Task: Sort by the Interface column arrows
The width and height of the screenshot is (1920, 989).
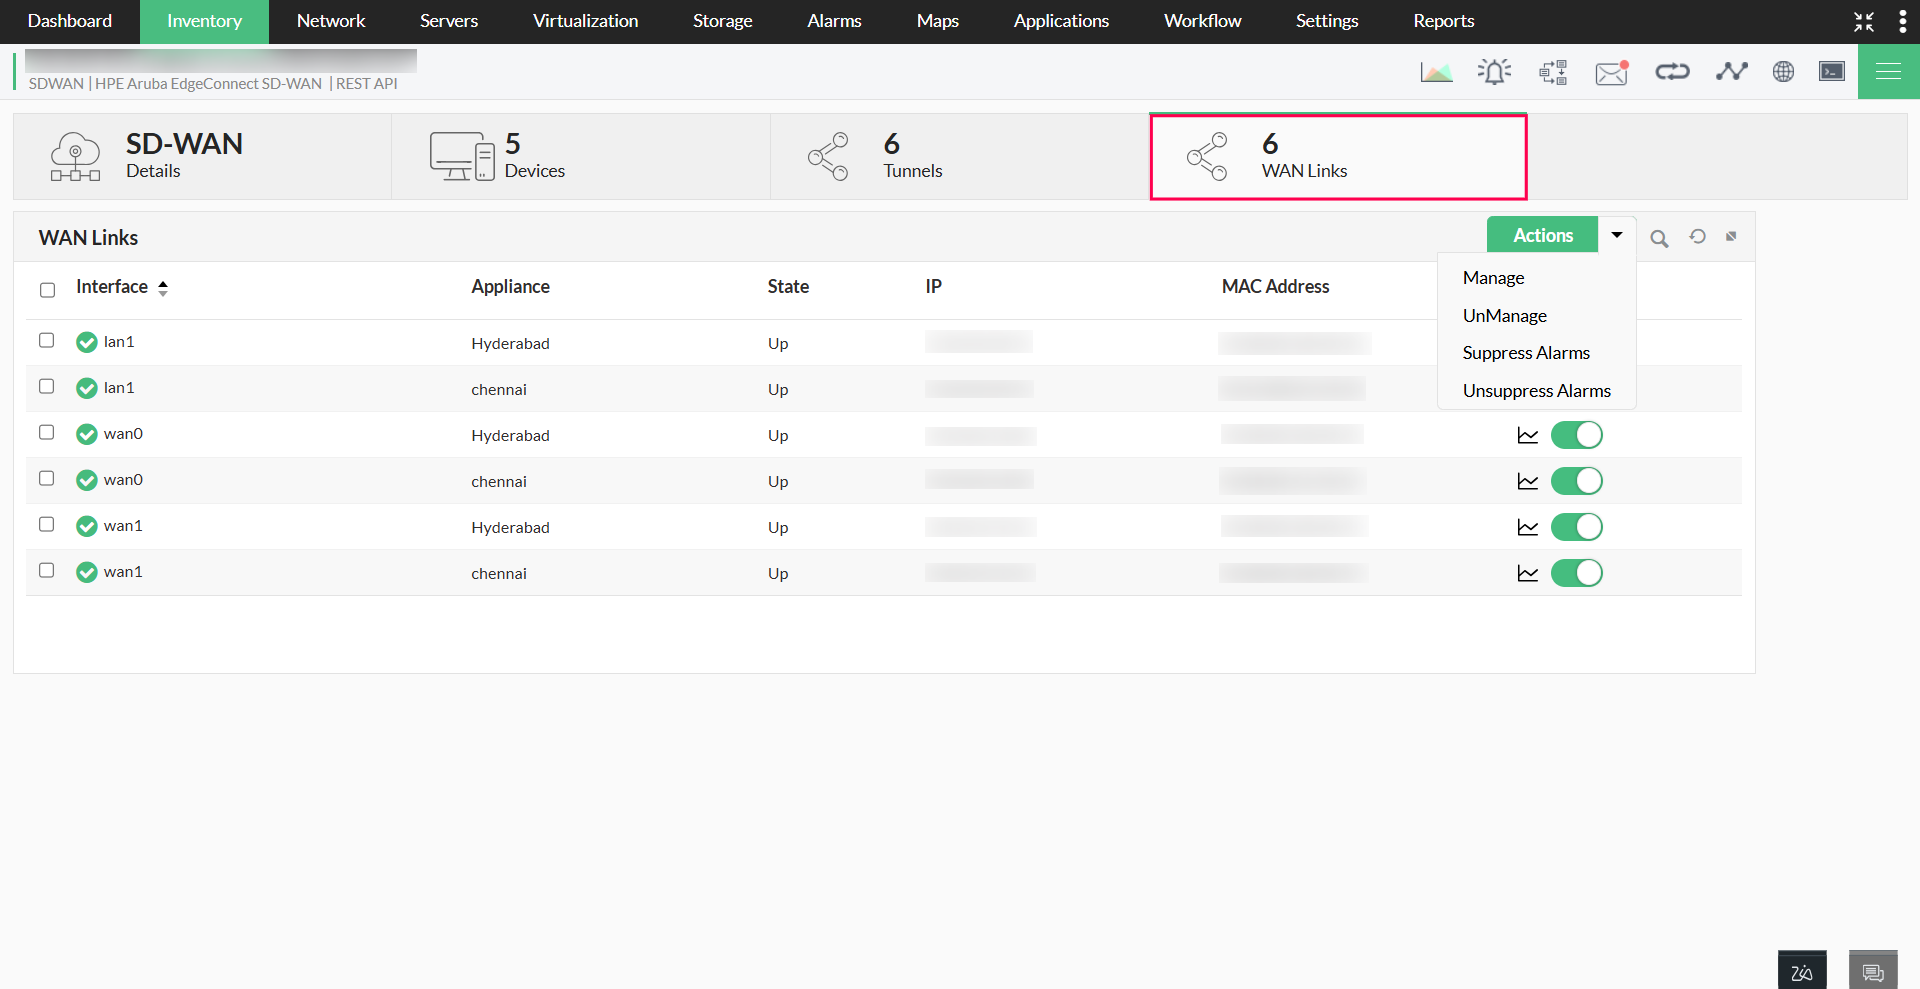Action: coord(163,288)
